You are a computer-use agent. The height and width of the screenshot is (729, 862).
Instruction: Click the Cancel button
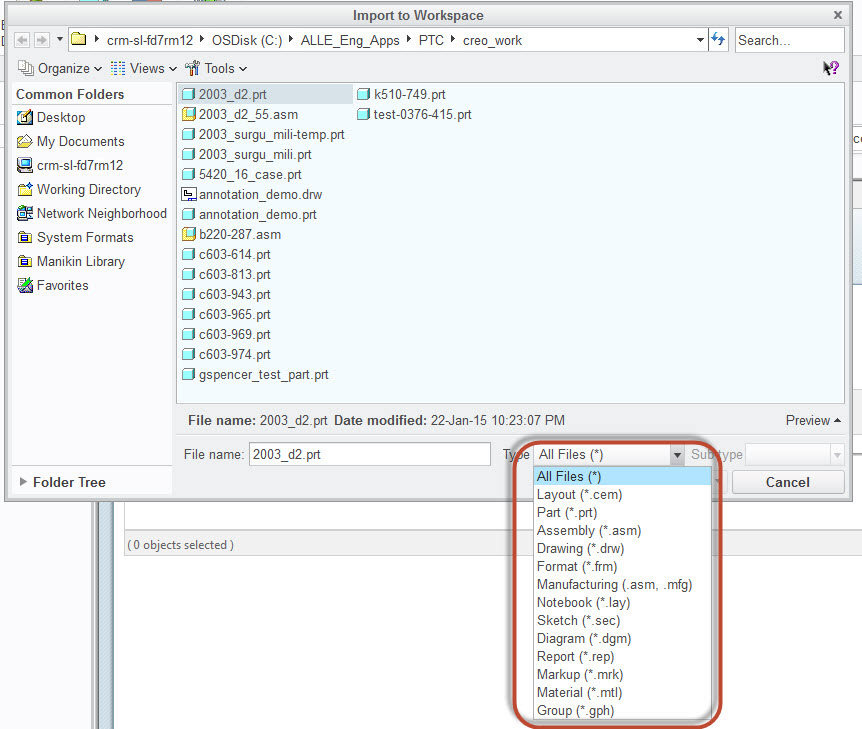coord(786,482)
